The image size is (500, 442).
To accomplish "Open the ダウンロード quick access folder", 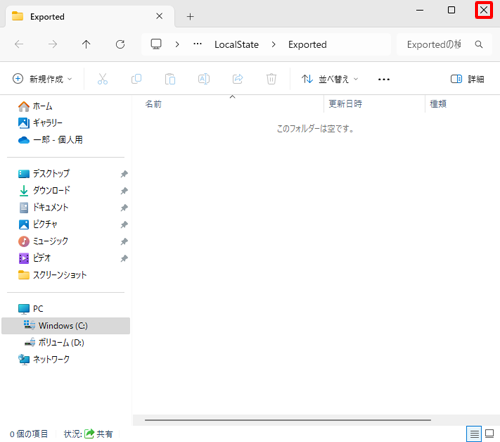I will click(x=44, y=190).
